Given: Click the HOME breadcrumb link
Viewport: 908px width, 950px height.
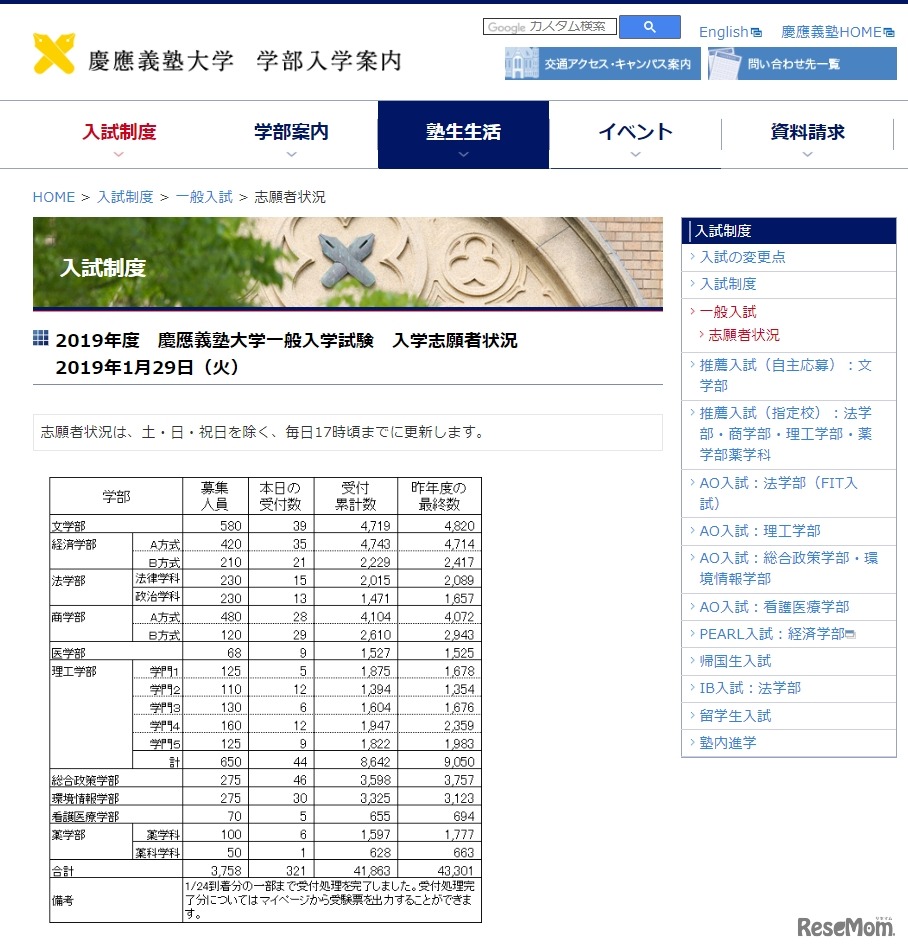Looking at the screenshot, I should point(54,197).
